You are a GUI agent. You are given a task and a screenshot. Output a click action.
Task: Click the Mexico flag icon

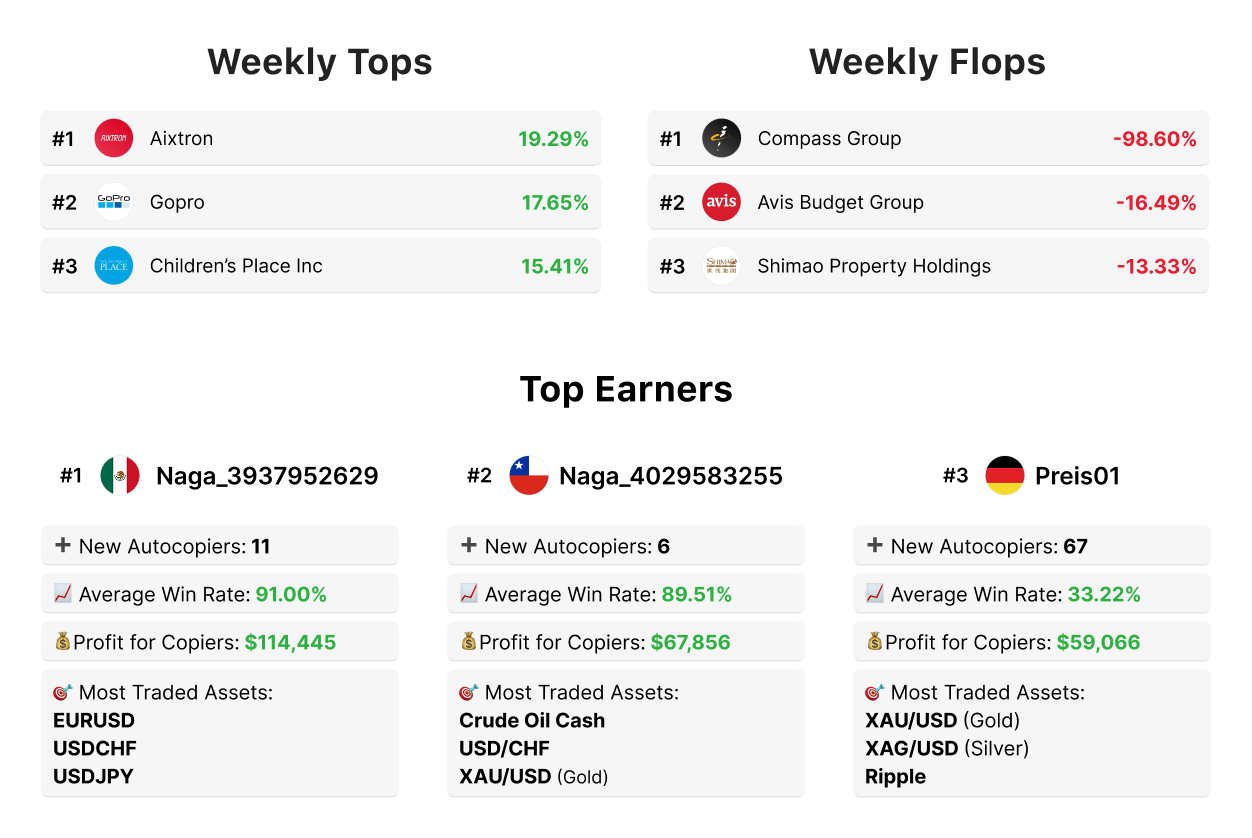(120, 476)
